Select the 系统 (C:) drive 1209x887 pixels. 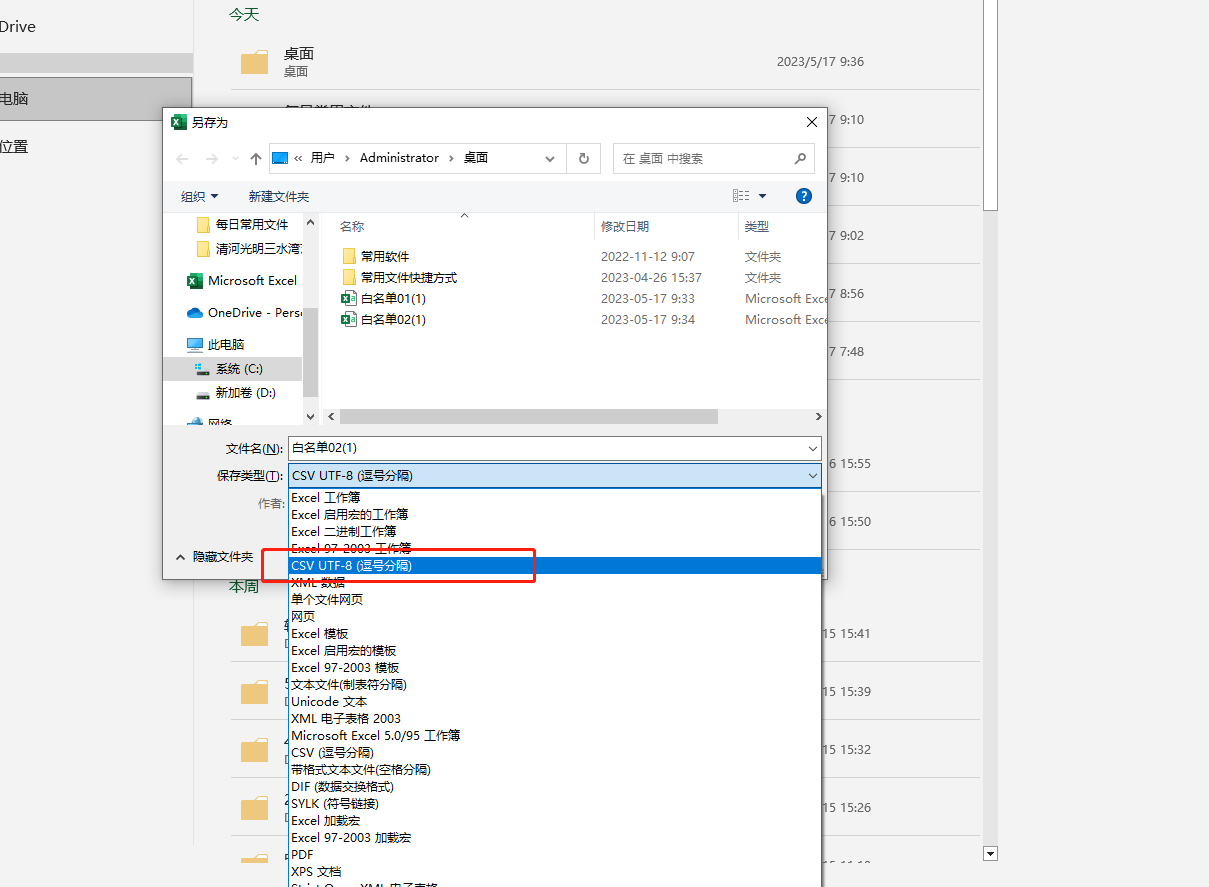(232, 369)
